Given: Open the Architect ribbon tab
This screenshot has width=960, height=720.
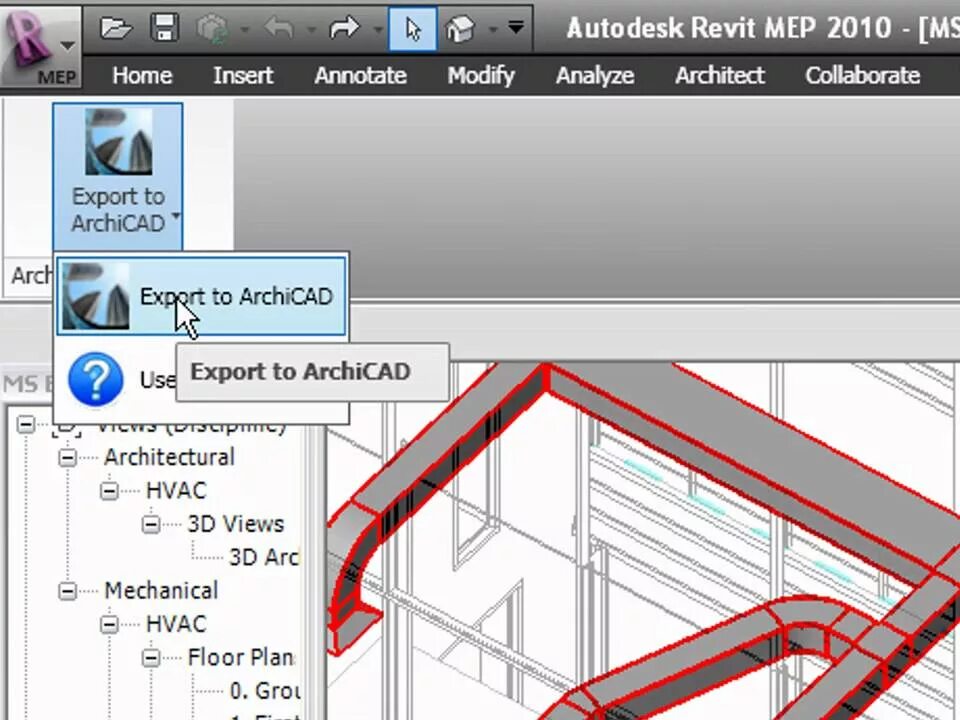Looking at the screenshot, I should 720,75.
